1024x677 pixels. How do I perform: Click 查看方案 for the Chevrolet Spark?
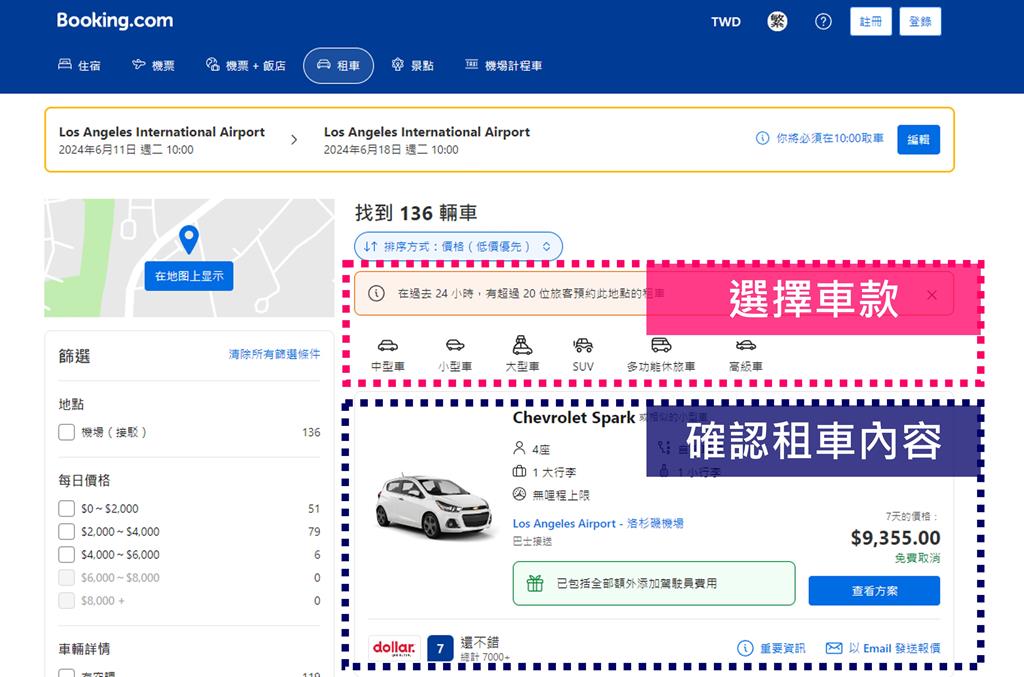(874, 591)
